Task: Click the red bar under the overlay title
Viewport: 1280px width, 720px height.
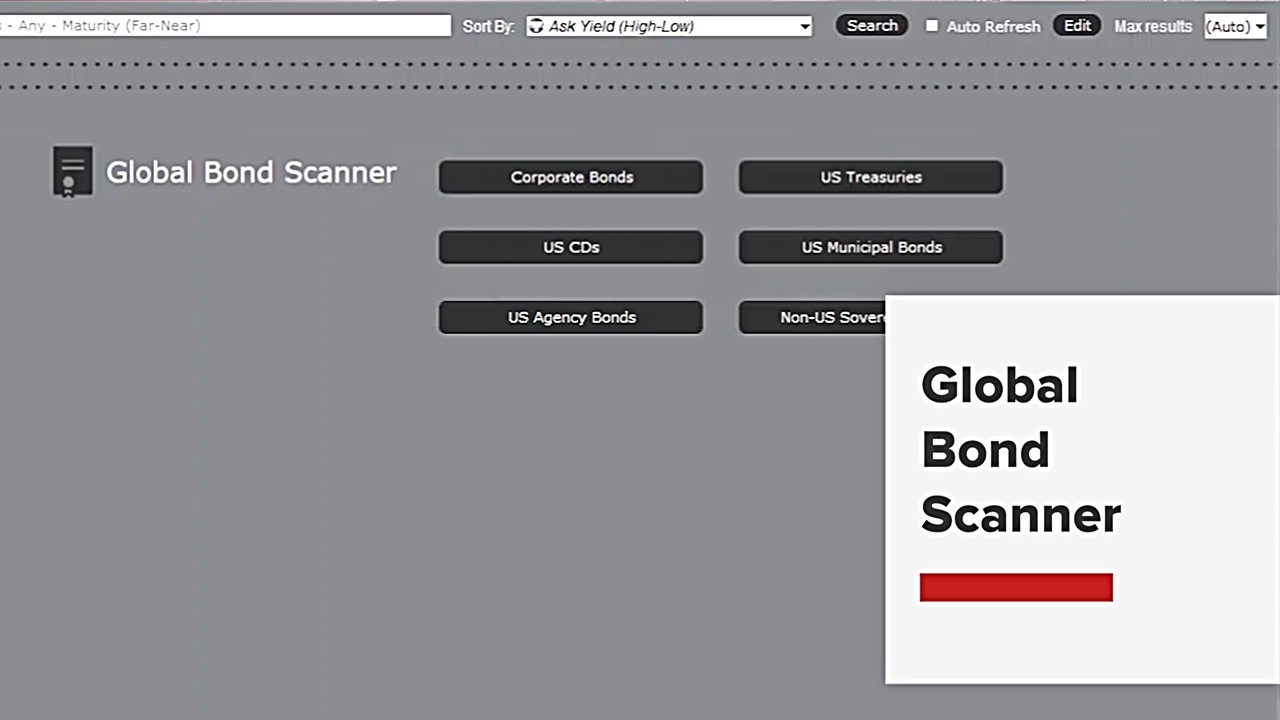Action: point(1016,587)
